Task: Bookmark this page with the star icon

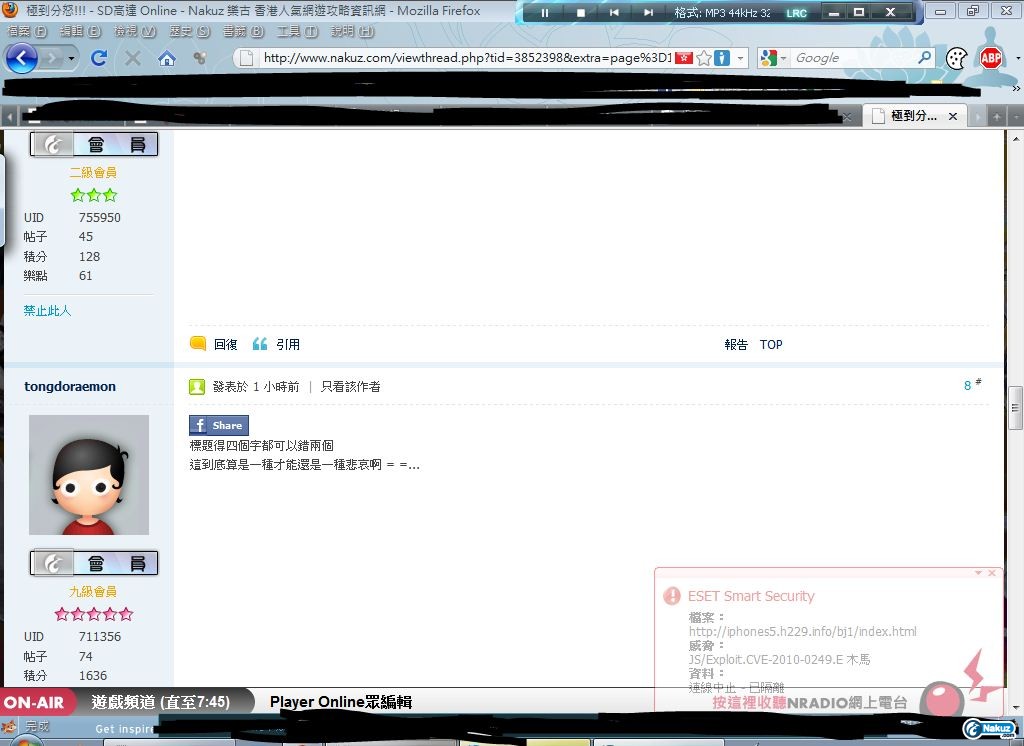Action: click(x=704, y=58)
